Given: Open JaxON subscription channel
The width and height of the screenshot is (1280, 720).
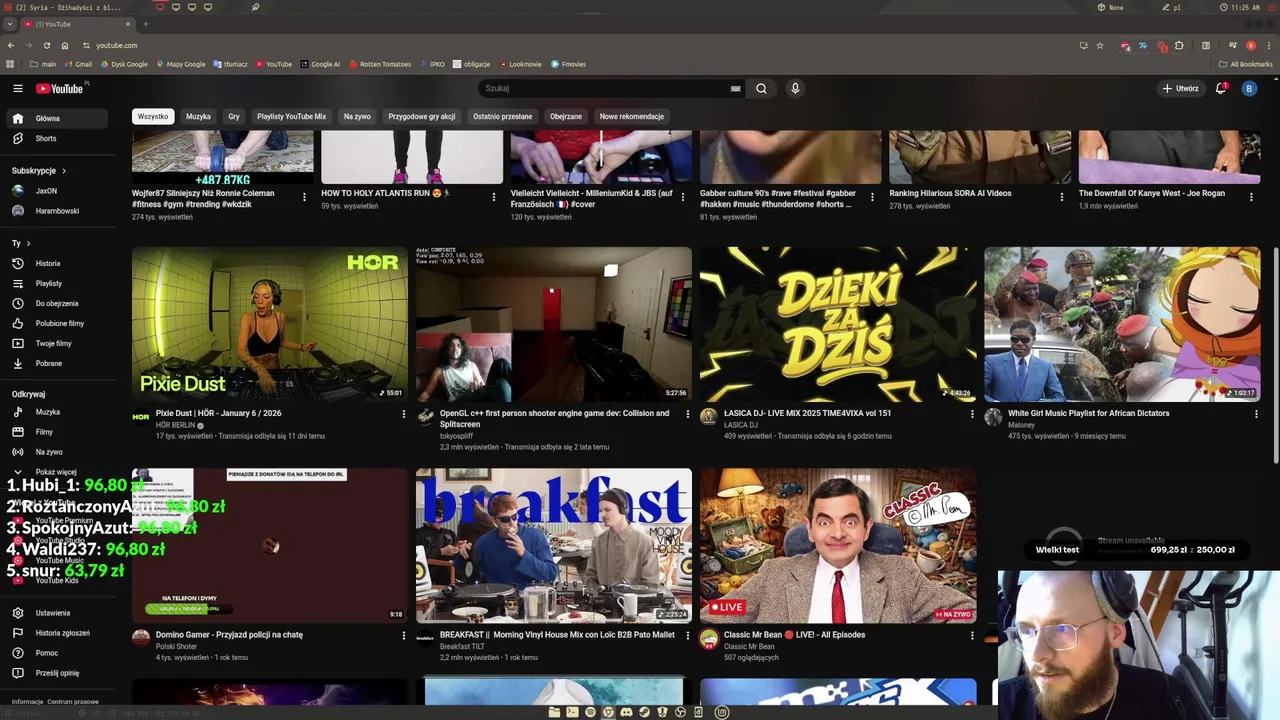Looking at the screenshot, I should point(55,191).
